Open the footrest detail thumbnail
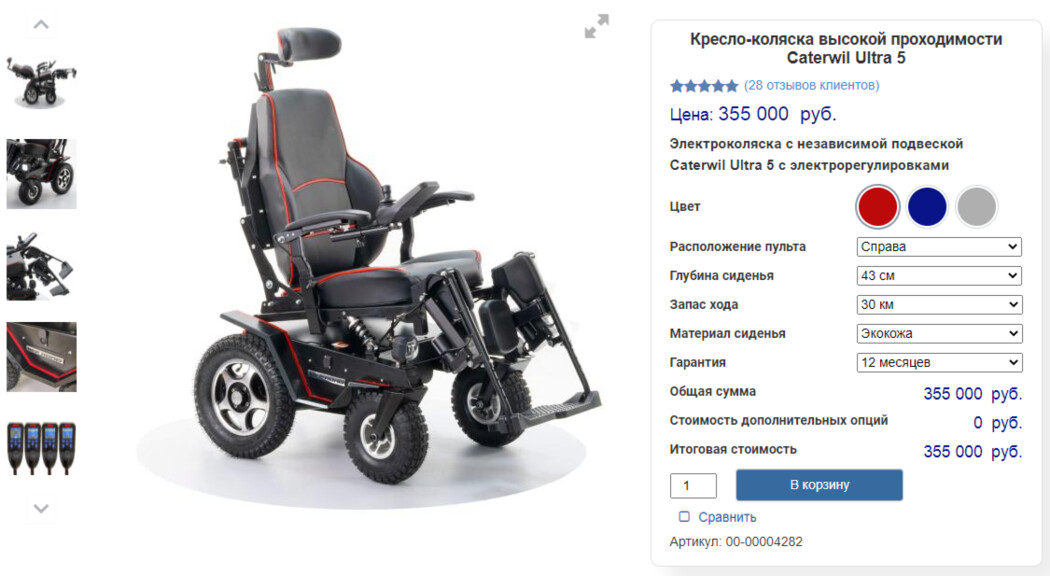 coord(42,265)
